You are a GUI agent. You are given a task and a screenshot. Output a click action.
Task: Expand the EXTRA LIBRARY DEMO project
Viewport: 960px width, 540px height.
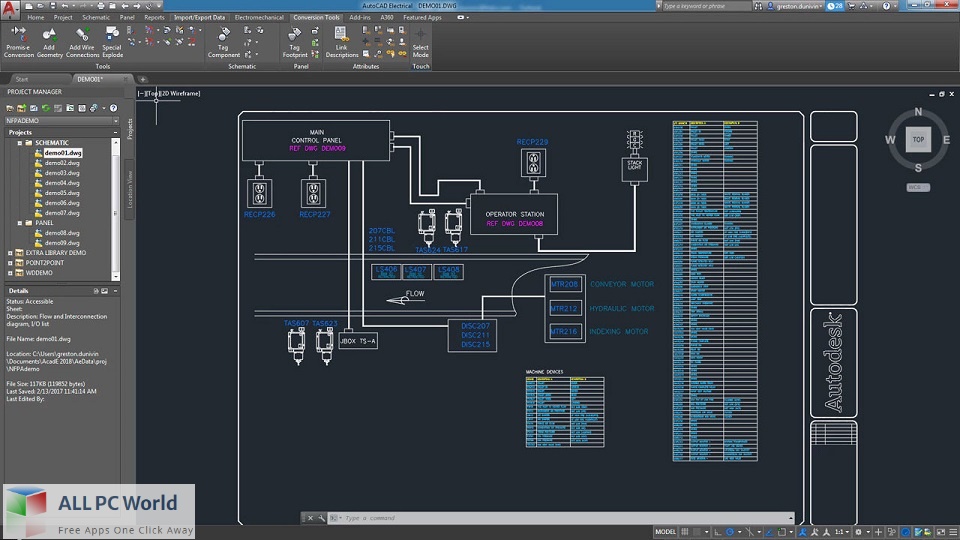click(10, 253)
